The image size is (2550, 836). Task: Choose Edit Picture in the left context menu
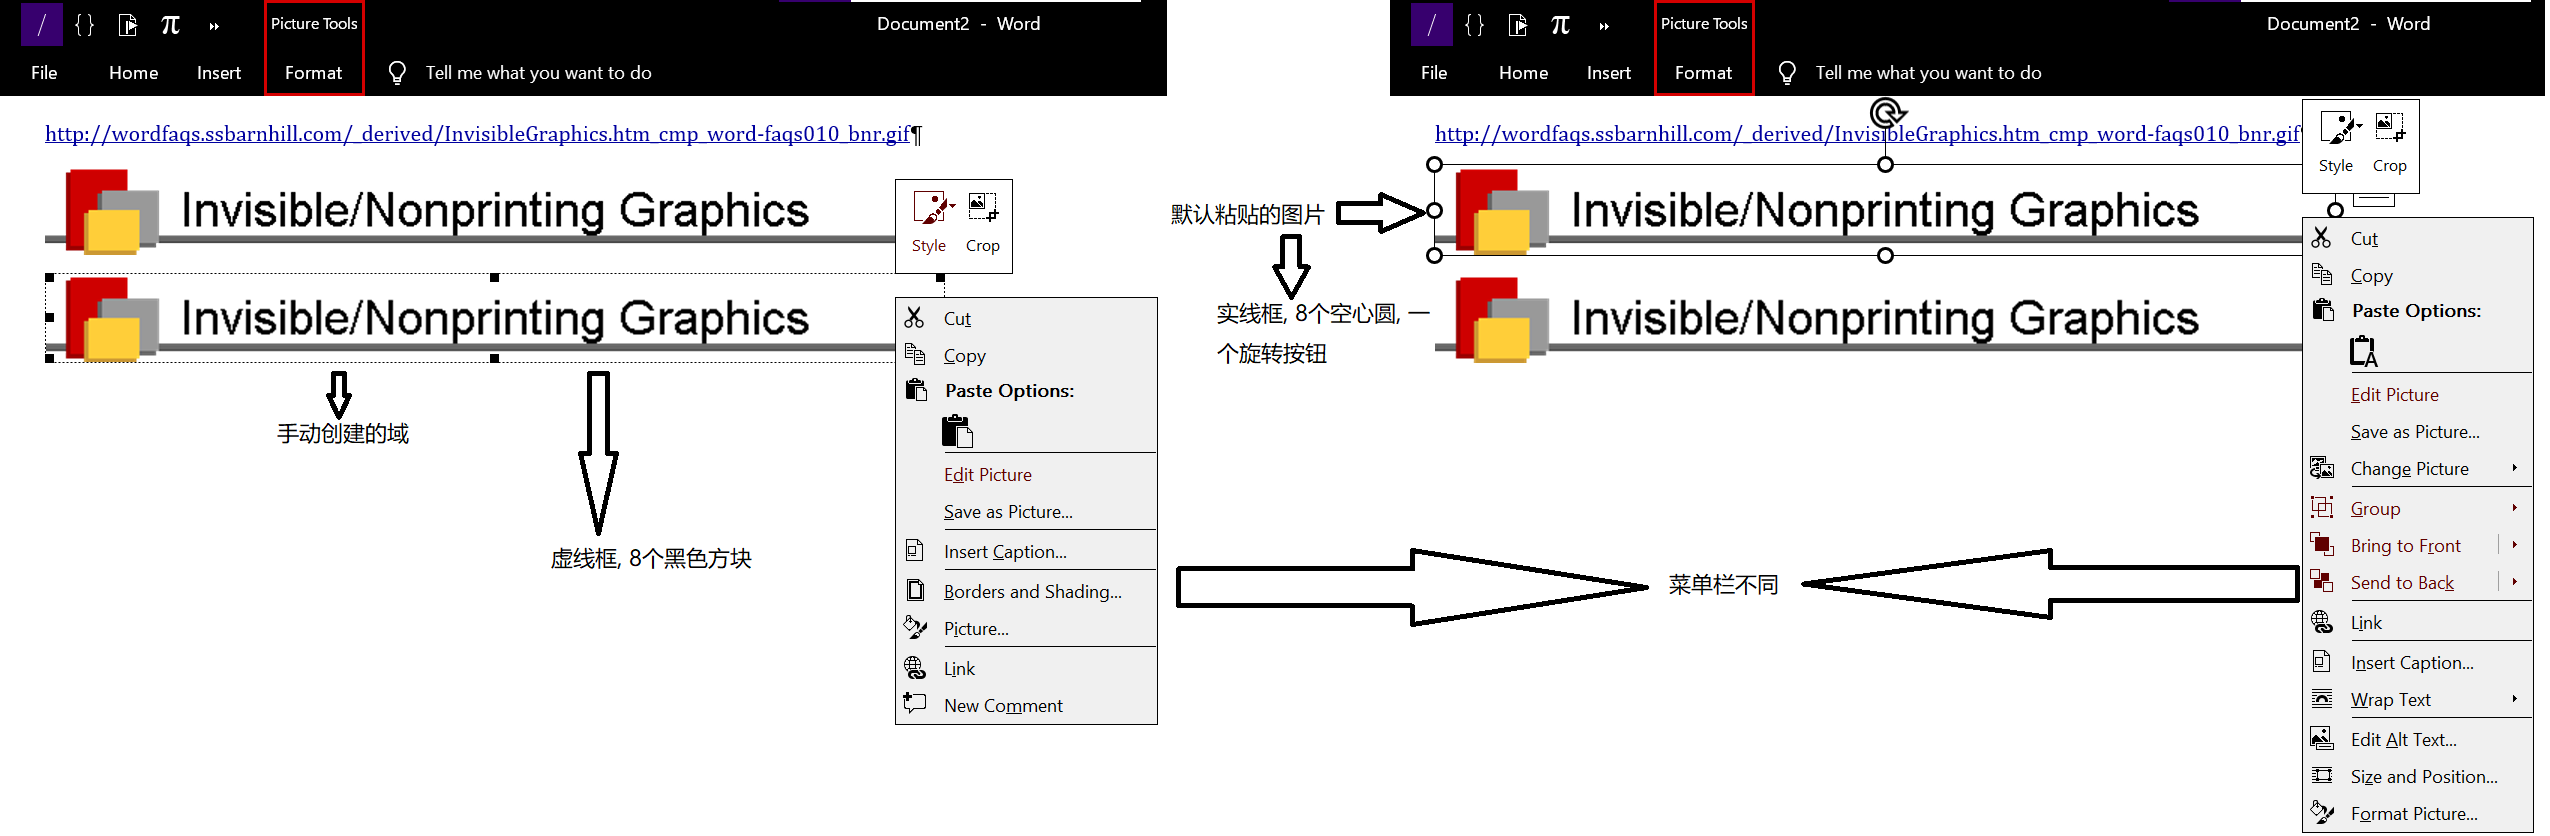point(1027,474)
